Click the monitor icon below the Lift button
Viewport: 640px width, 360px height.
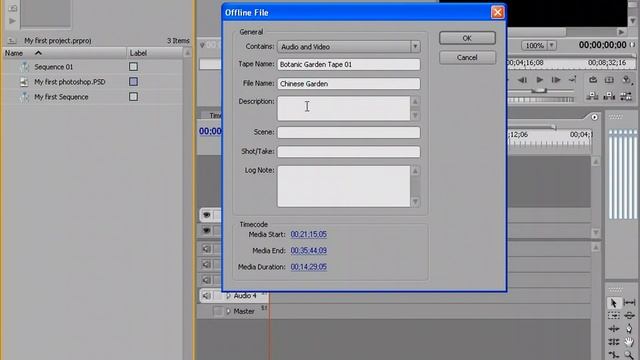pos(593,96)
